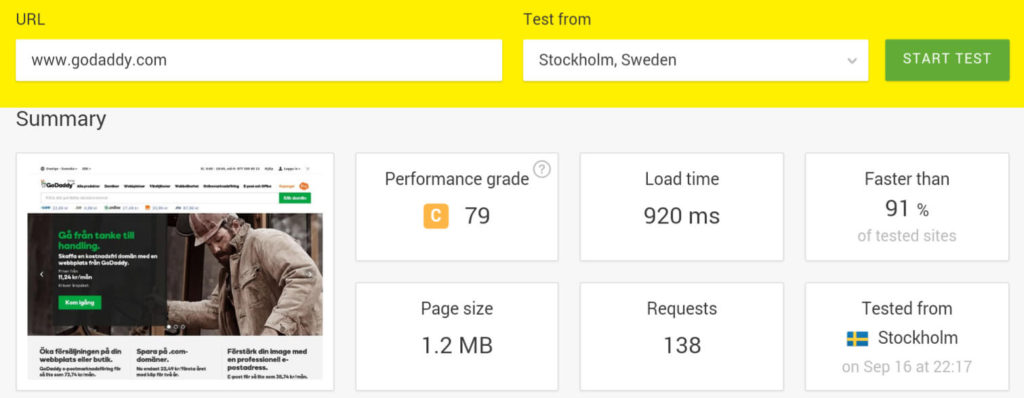Click the right carousel arrow in preview
This screenshot has width=1024, height=398.
(x=309, y=274)
